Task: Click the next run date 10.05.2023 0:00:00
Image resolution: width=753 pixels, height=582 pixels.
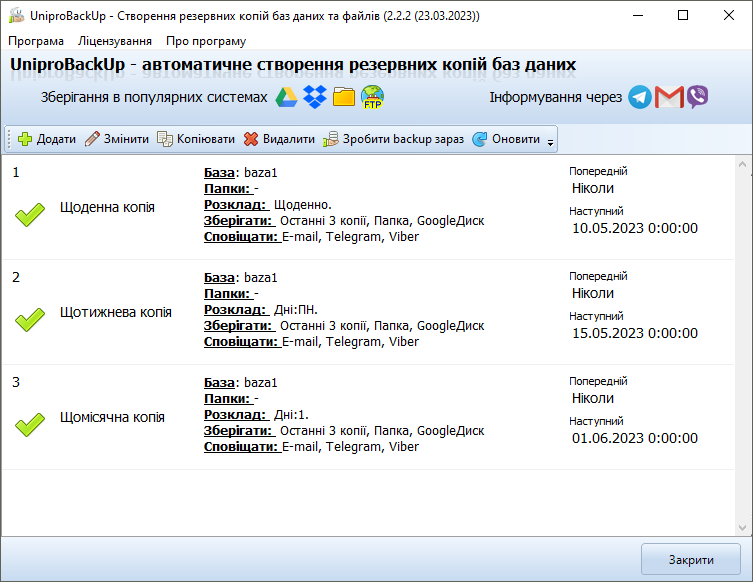Action: point(634,228)
